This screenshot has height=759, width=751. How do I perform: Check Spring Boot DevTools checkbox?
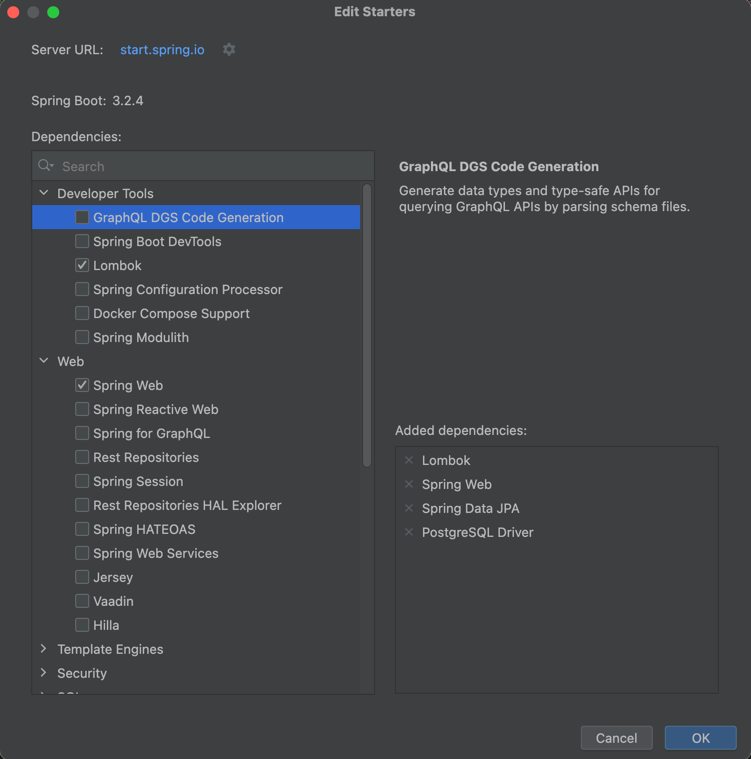(82, 241)
